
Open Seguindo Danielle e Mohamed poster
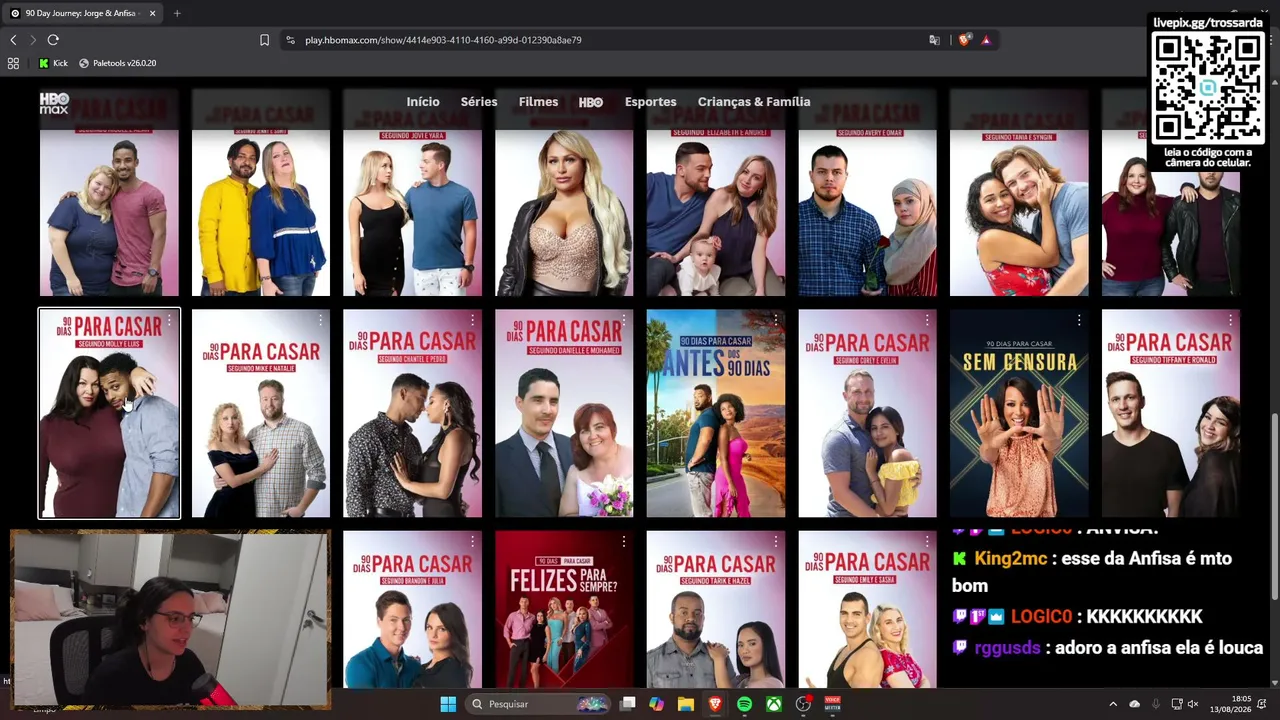(x=564, y=413)
